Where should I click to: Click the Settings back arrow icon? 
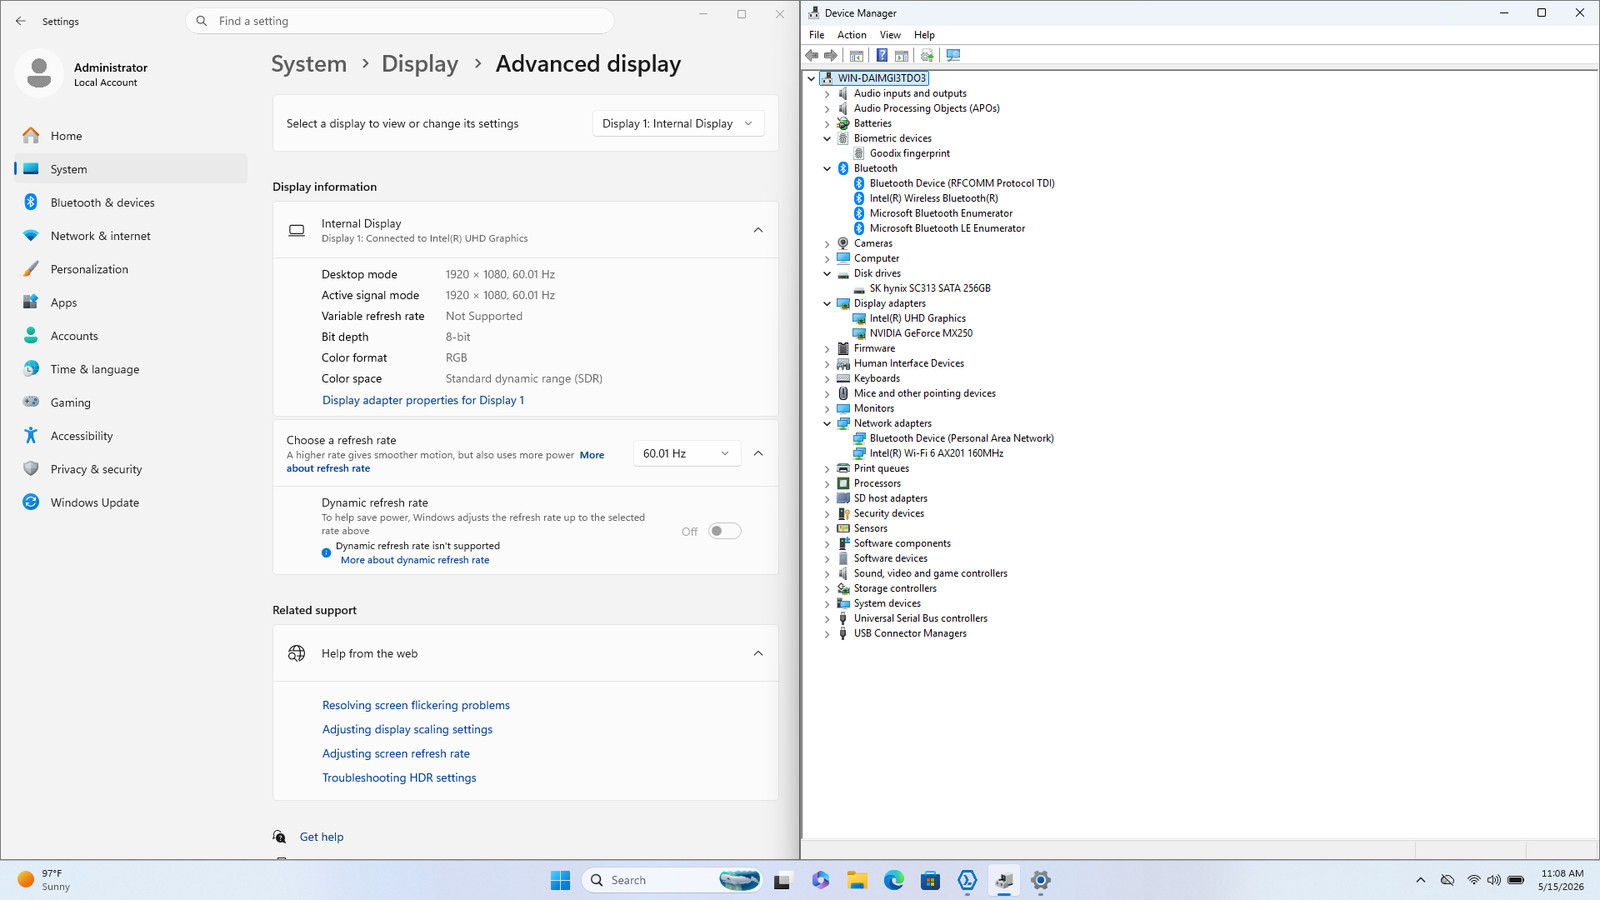coord(21,21)
